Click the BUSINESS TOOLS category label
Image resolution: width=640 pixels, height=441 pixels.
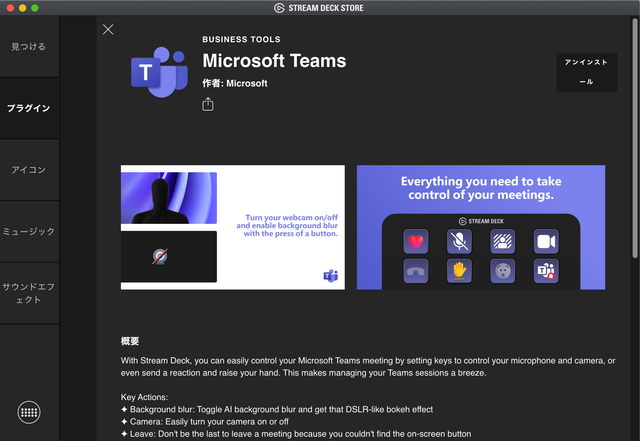point(241,39)
